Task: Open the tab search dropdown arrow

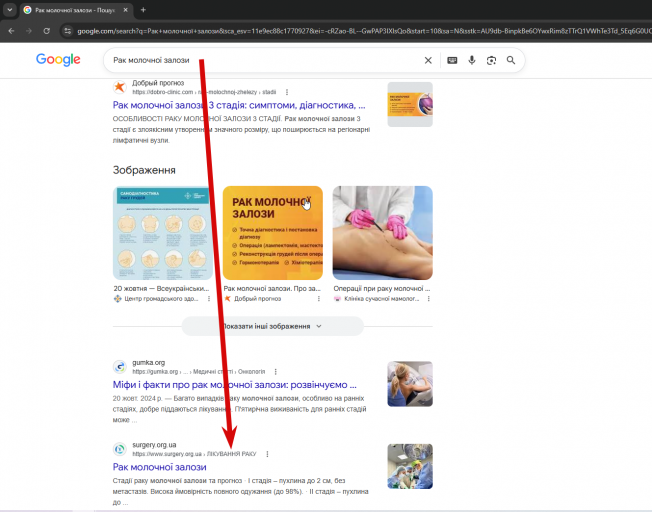Action: tap(9, 10)
